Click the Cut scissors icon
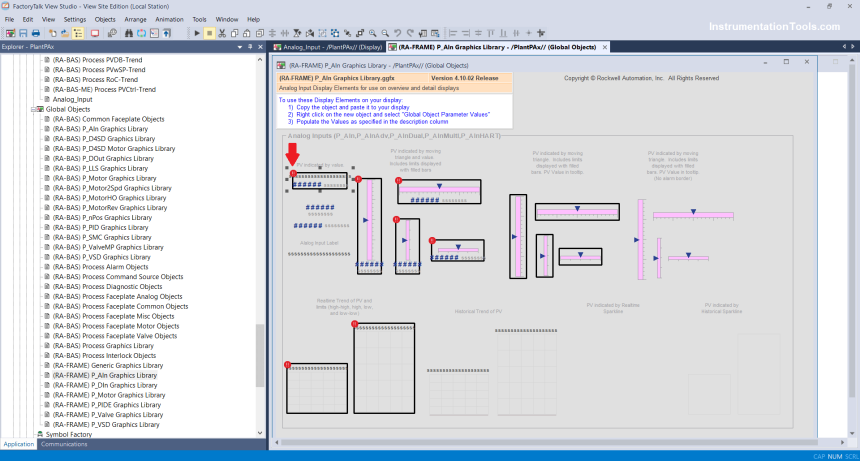Viewport: 860px width, 461px height. click(x=222, y=33)
